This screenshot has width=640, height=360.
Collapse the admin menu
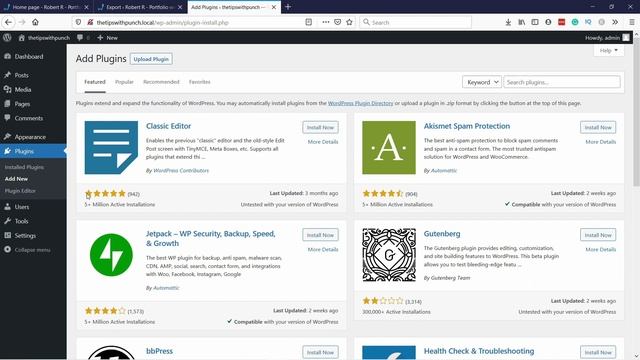(33, 250)
